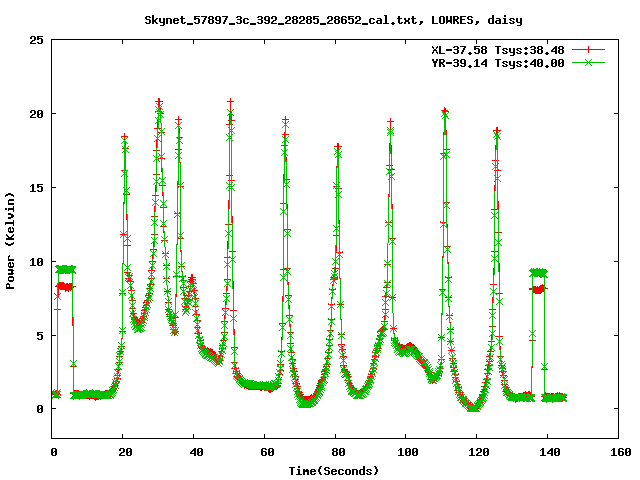Click the peak near 50 seconds
This screenshot has height=480, width=640.
click(231, 102)
